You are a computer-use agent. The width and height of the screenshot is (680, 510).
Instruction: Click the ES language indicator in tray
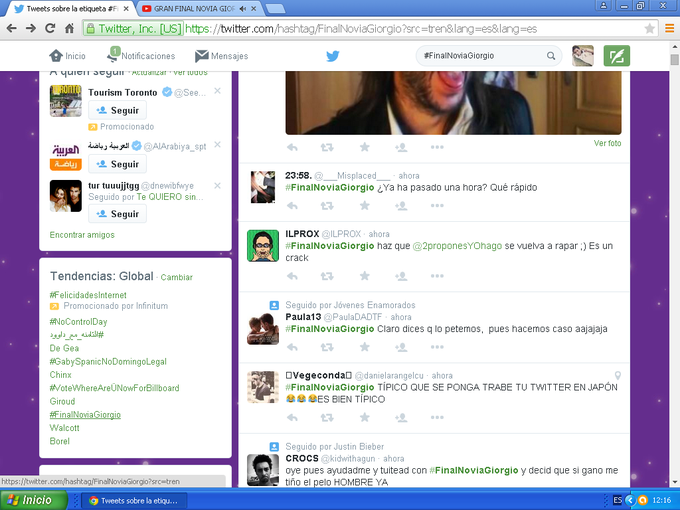pos(618,500)
